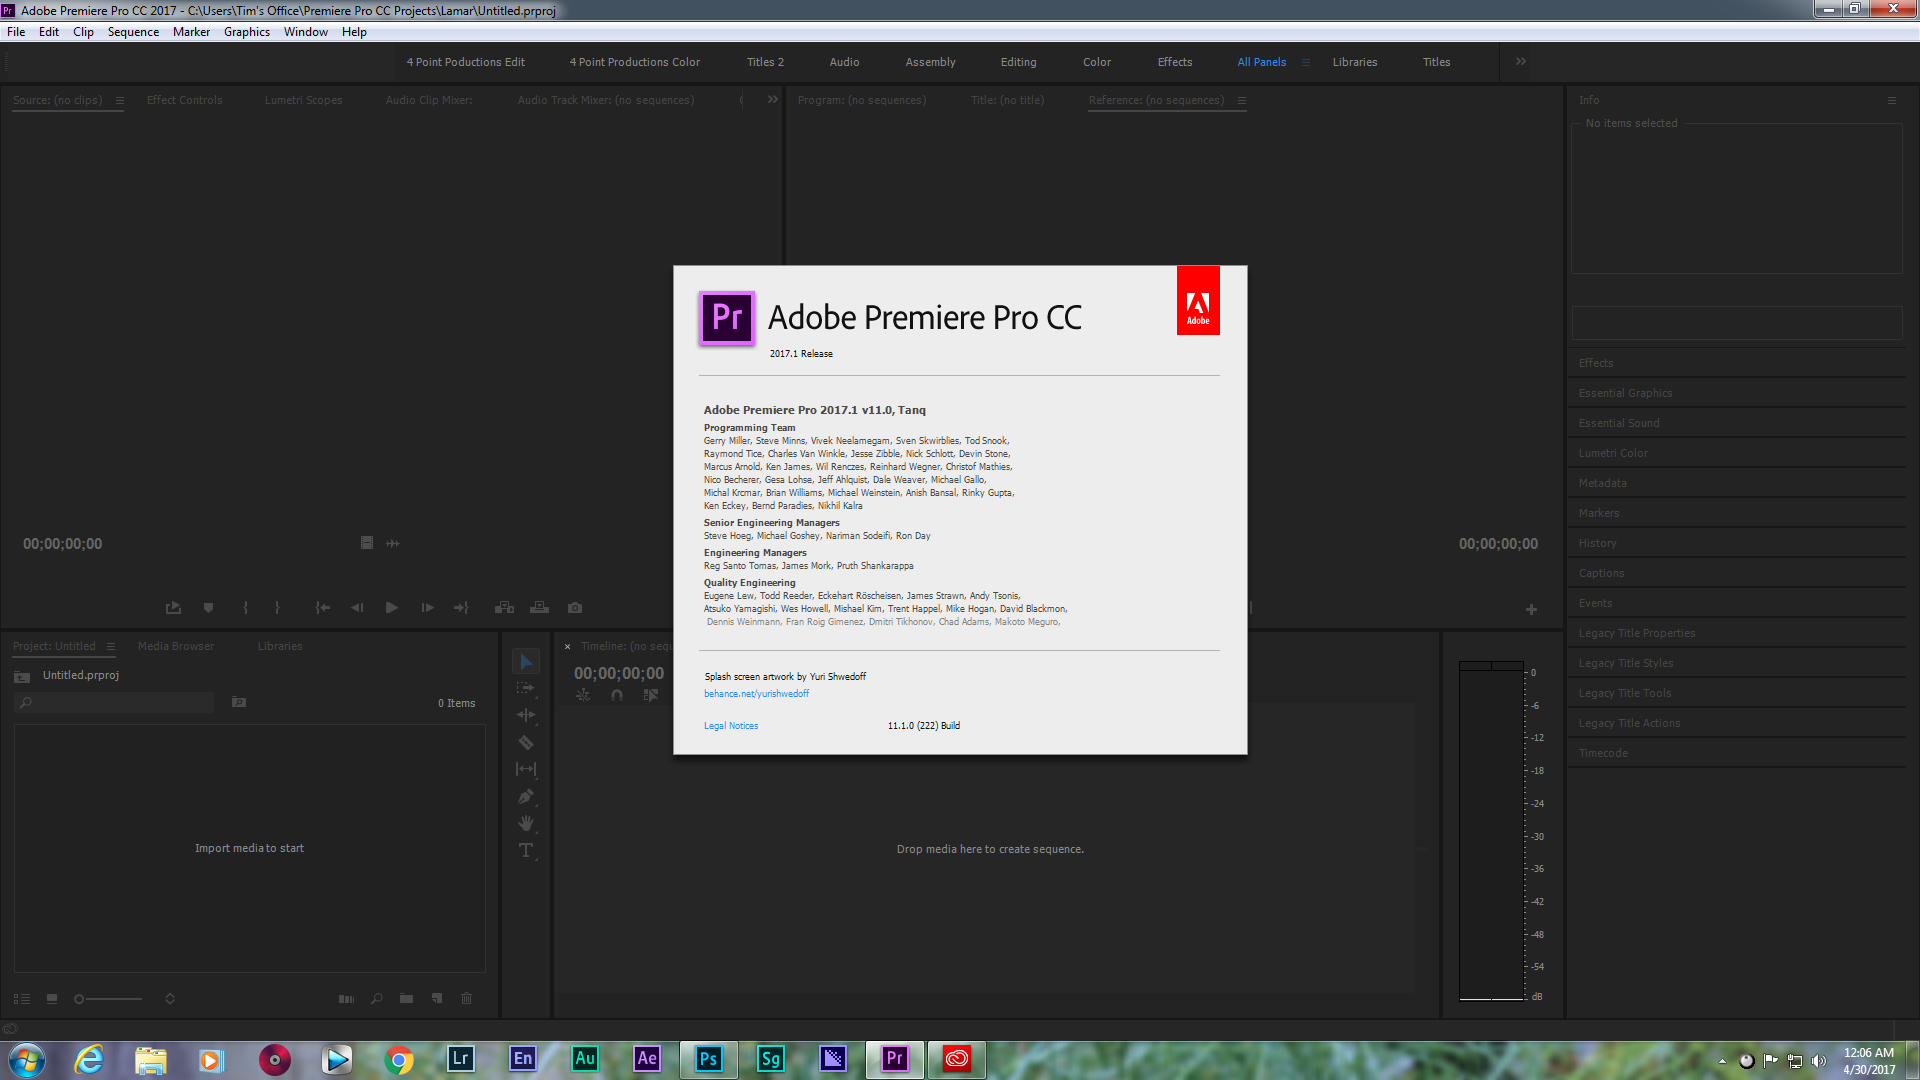
Task: Select the Ripple Edit tool
Action: click(526, 715)
